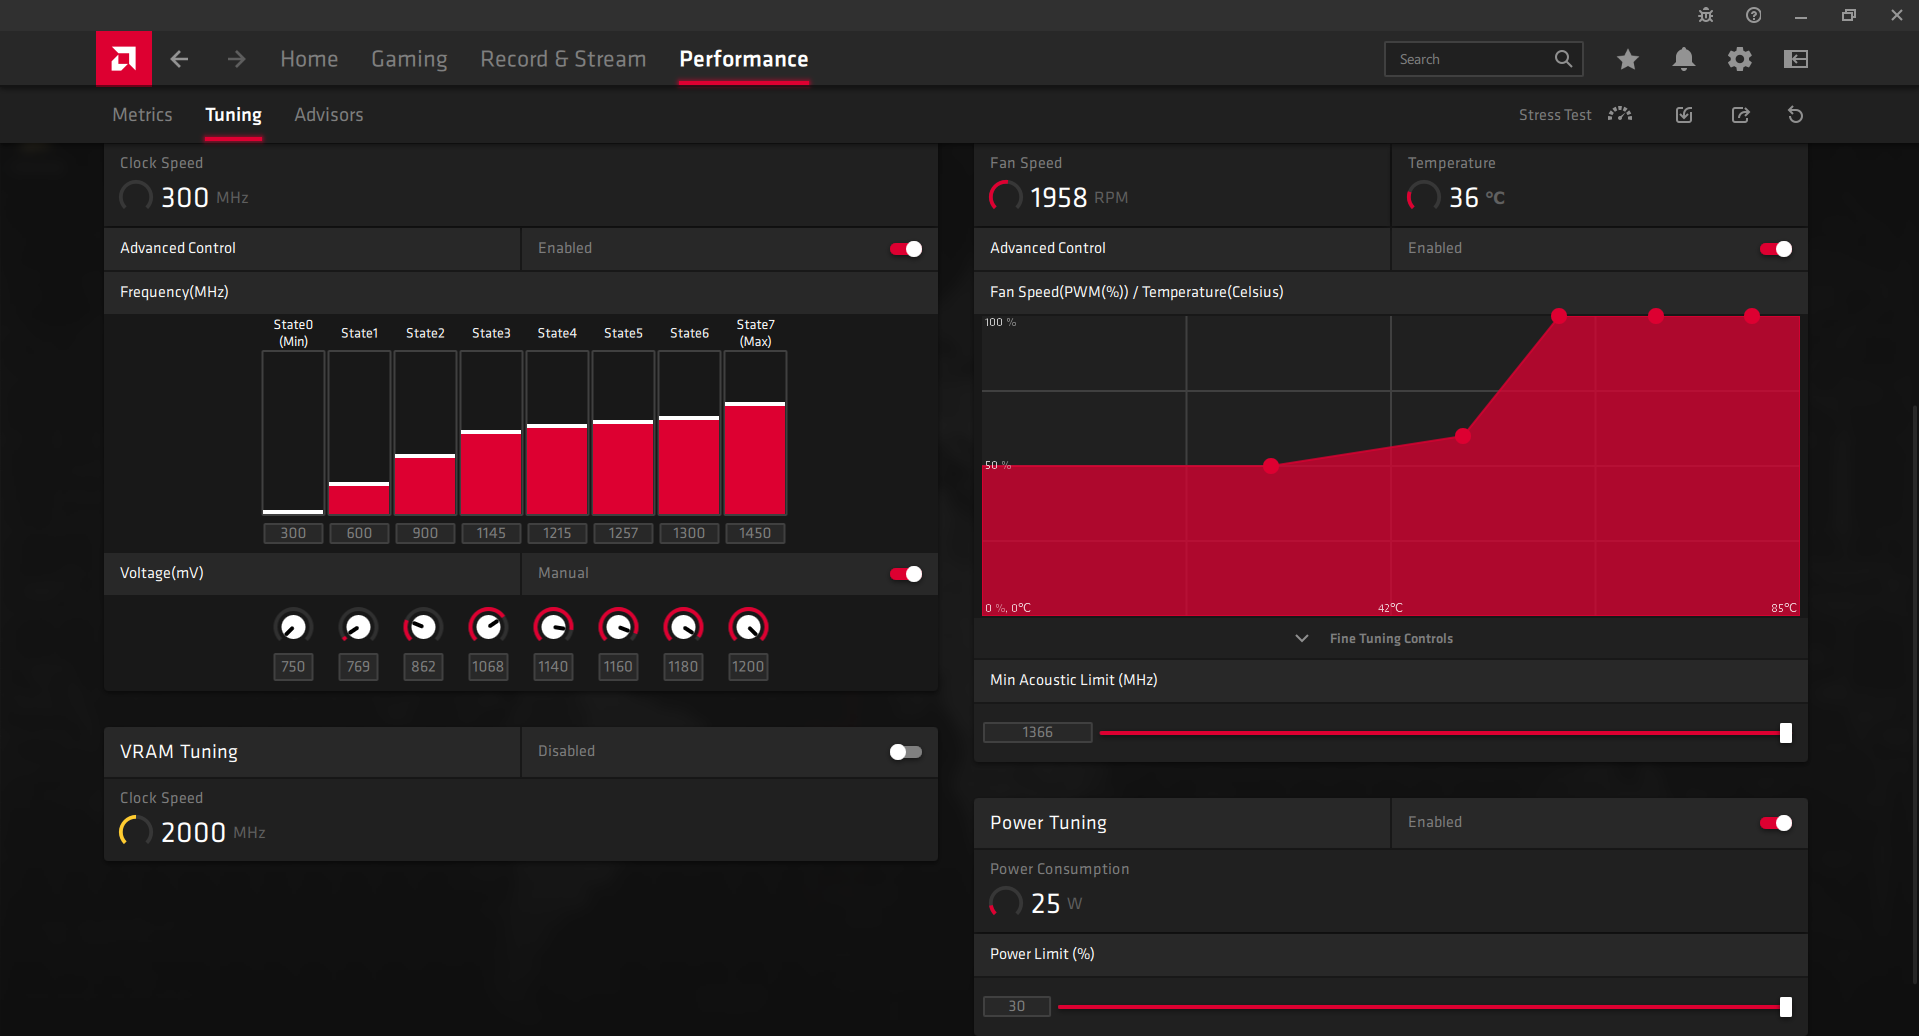Click the State7 voltage knob above 1200
This screenshot has height=1036, width=1919.
point(748,627)
